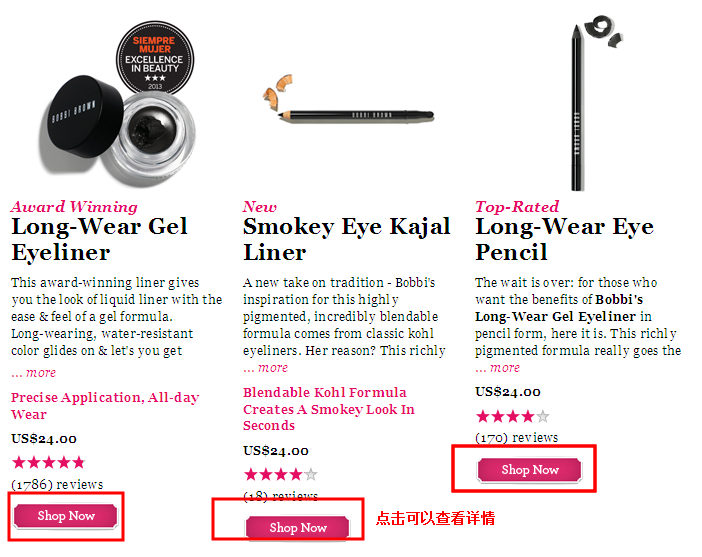
Task: Open the Long-Wear Eye Pencil title link
Action: [x=565, y=239]
